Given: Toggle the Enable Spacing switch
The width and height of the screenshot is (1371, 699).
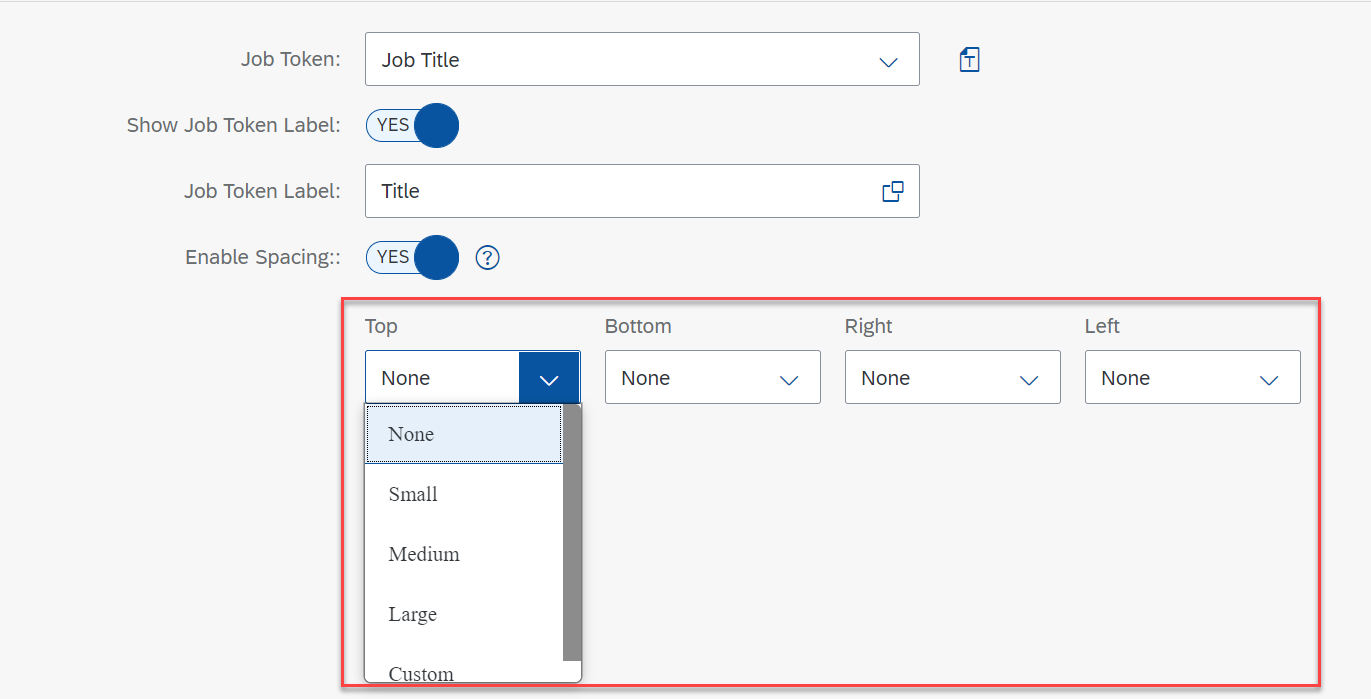Looking at the screenshot, I should (412, 257).
